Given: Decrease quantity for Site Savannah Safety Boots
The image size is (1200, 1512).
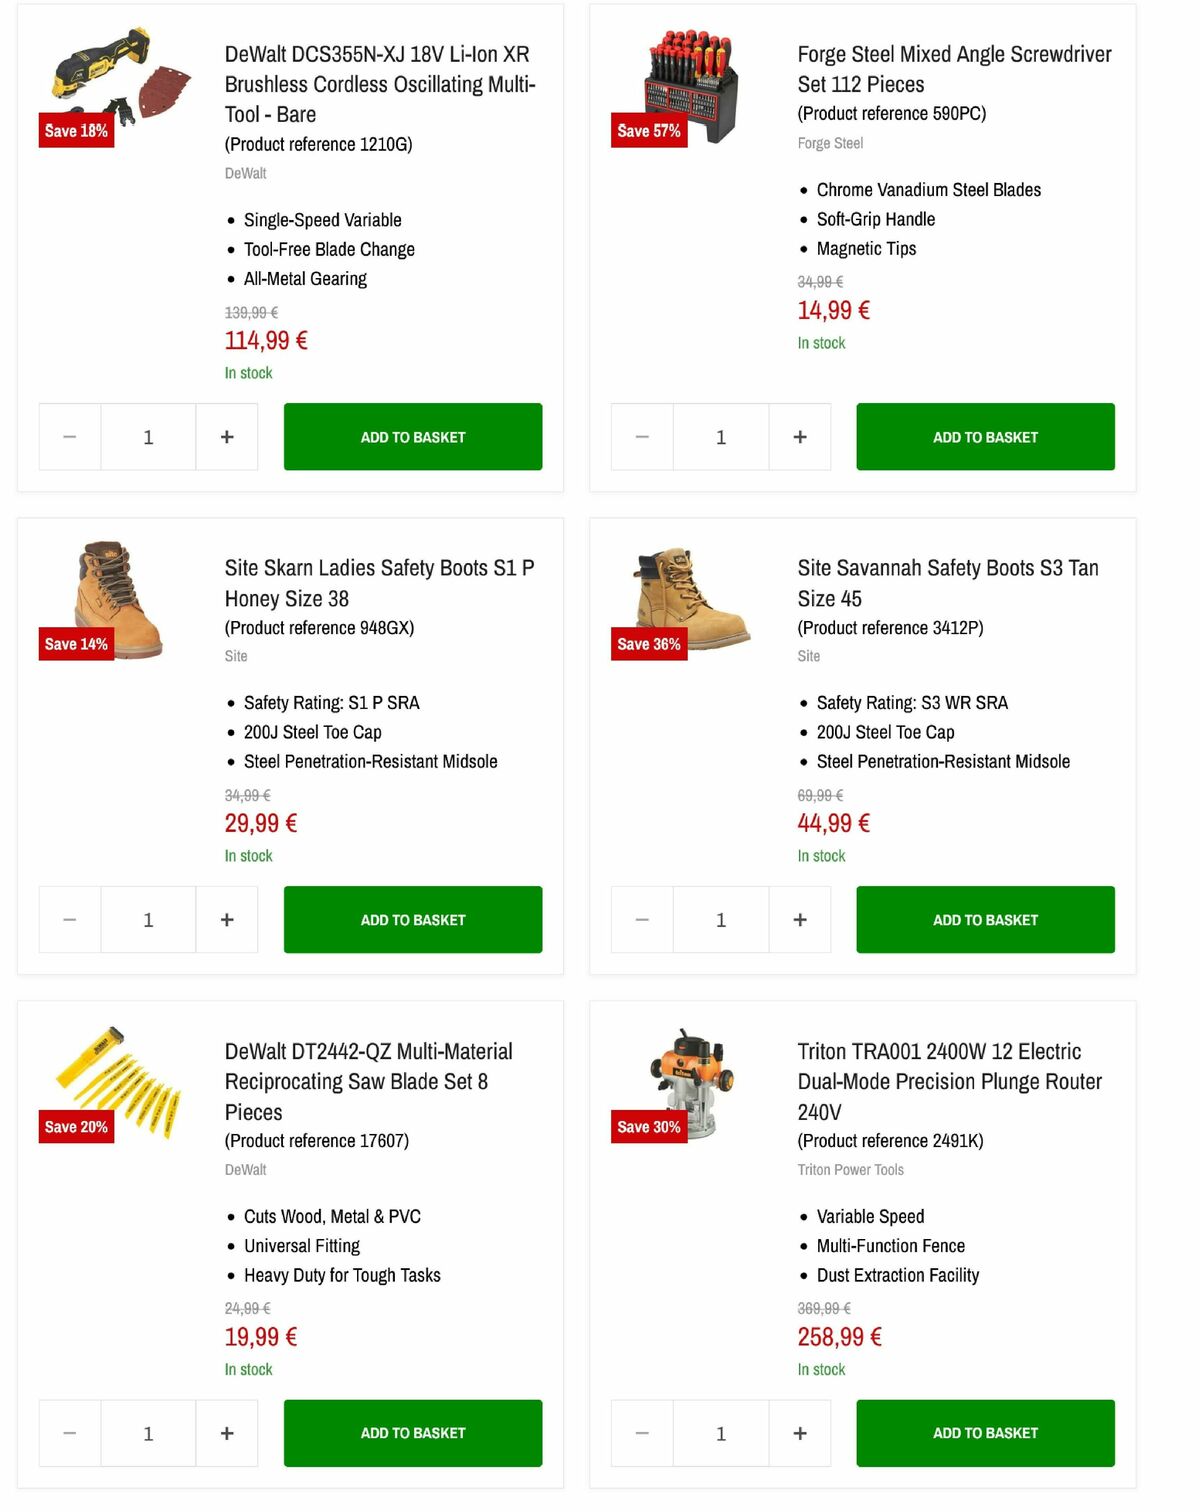Looking at the screenshot, I should point(641,919).
